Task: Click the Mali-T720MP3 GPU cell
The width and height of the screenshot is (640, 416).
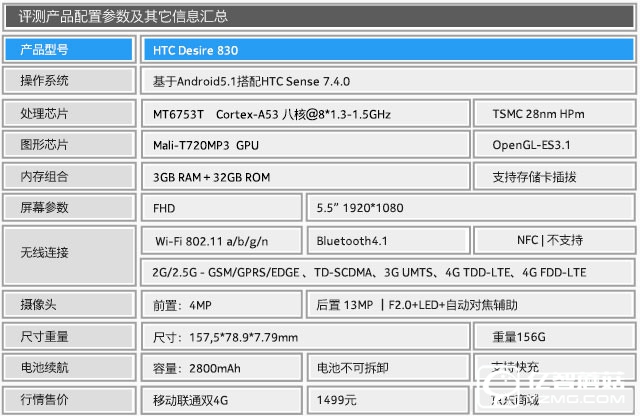Action: pyautogui.click(x=304, y=145)
